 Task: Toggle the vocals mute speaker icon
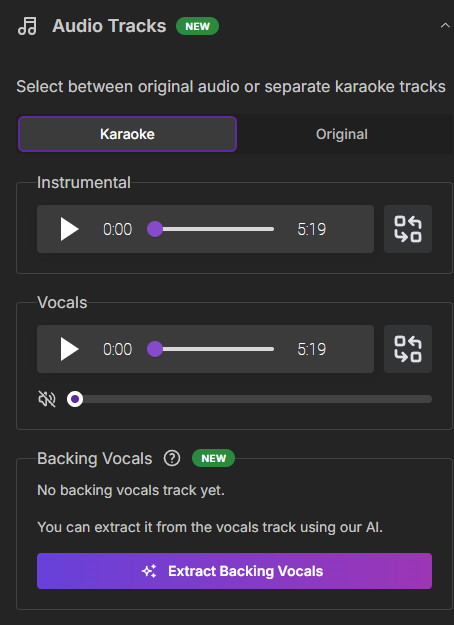[x=47, y=399]
